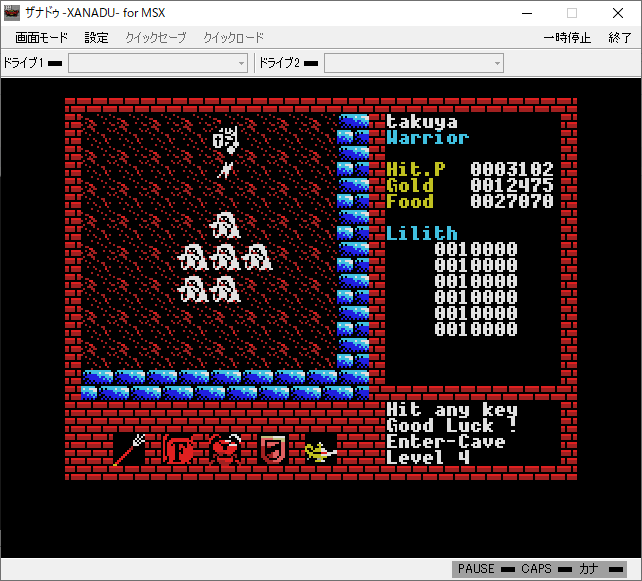Minimize the XANADU emulator window
This screenshot has height=581, width=642.
(527, 13)
